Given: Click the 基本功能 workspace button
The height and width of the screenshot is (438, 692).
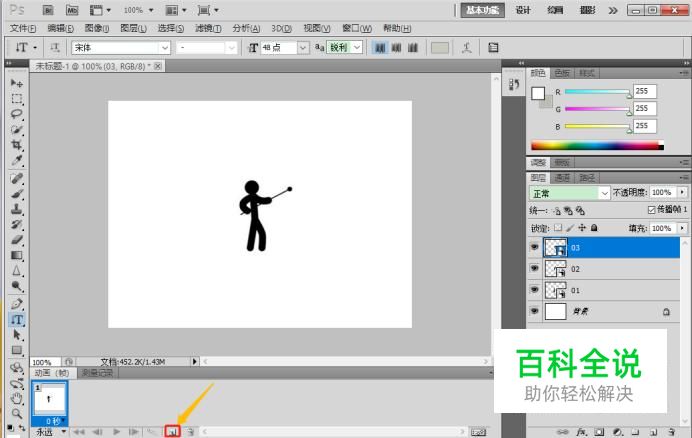Looking at the screenshot, I should pyautogui.click(x=485, y=9).
